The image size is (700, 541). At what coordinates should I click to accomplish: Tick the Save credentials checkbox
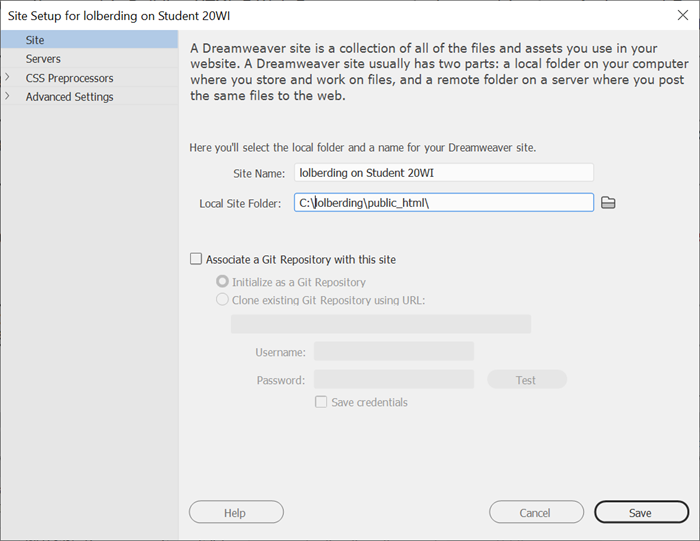coord(321,402)
